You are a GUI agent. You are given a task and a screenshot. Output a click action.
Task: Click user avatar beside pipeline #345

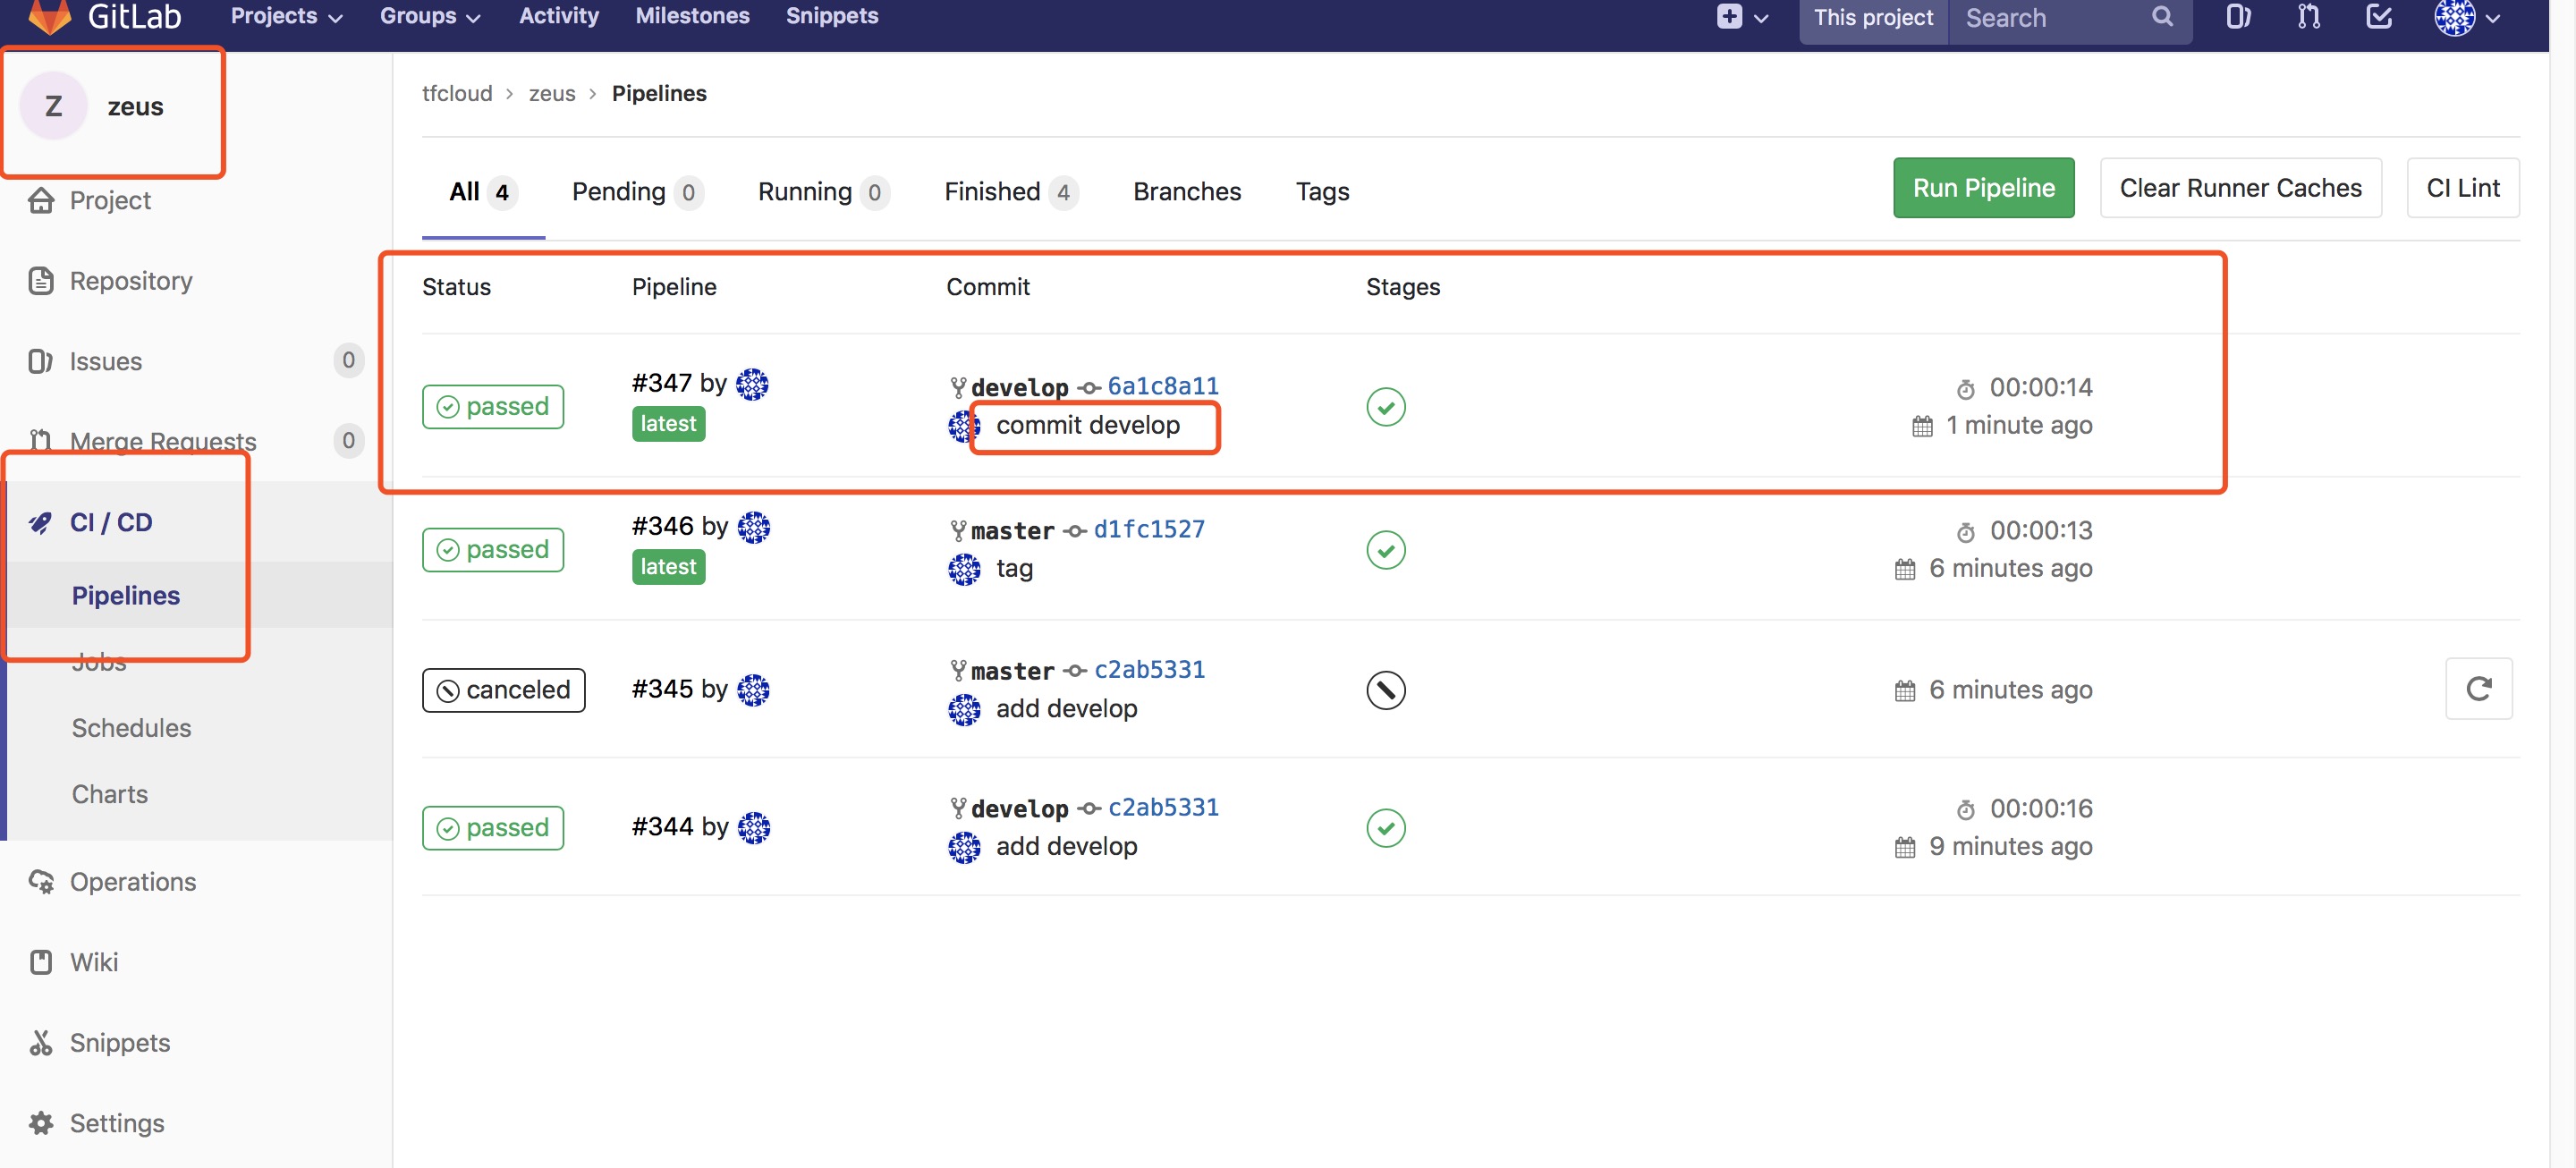(753, 690)
